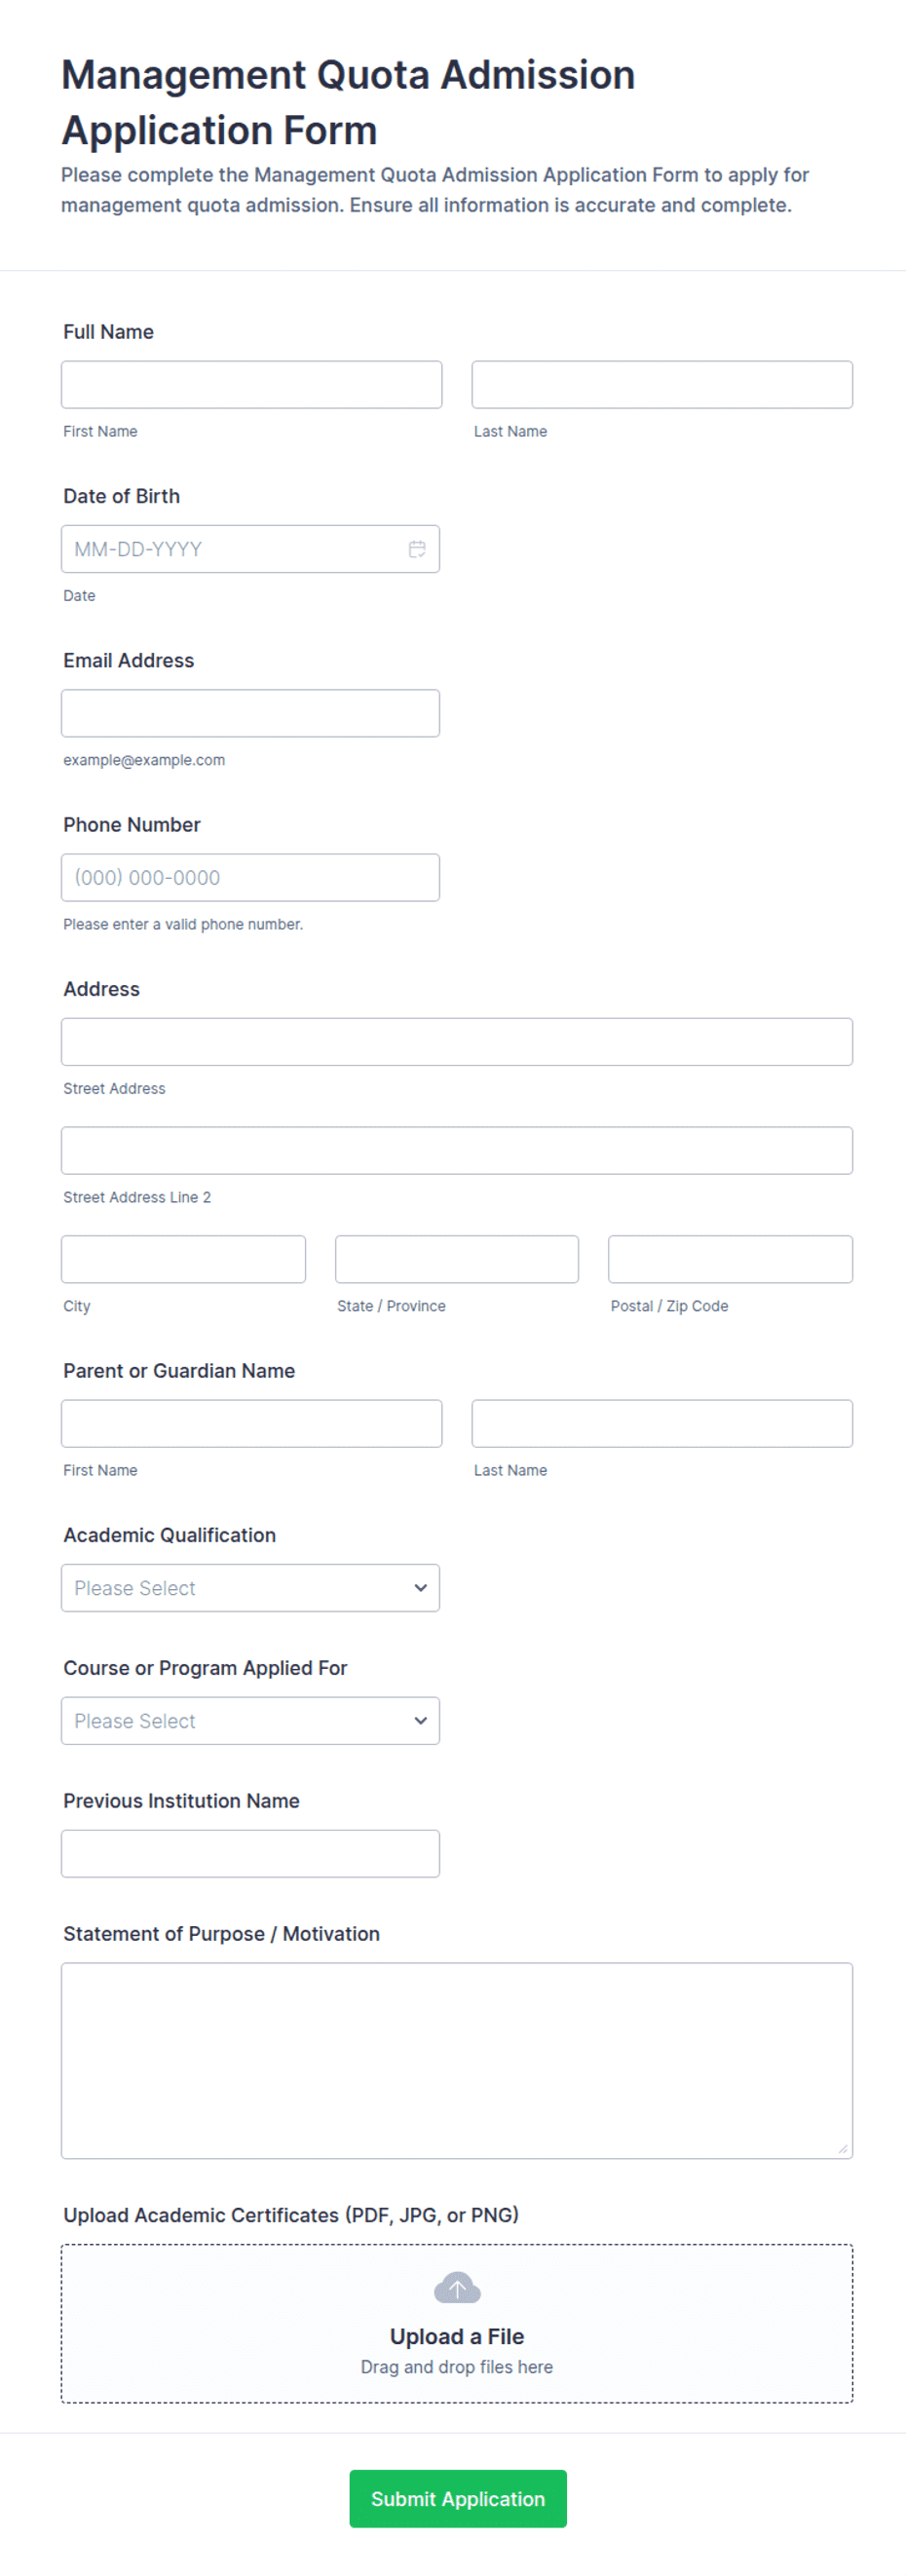Image resolution: width=906 pixels, height=2576 pixels.
Task: Click the cloud upload icon
Action: 457,2287
